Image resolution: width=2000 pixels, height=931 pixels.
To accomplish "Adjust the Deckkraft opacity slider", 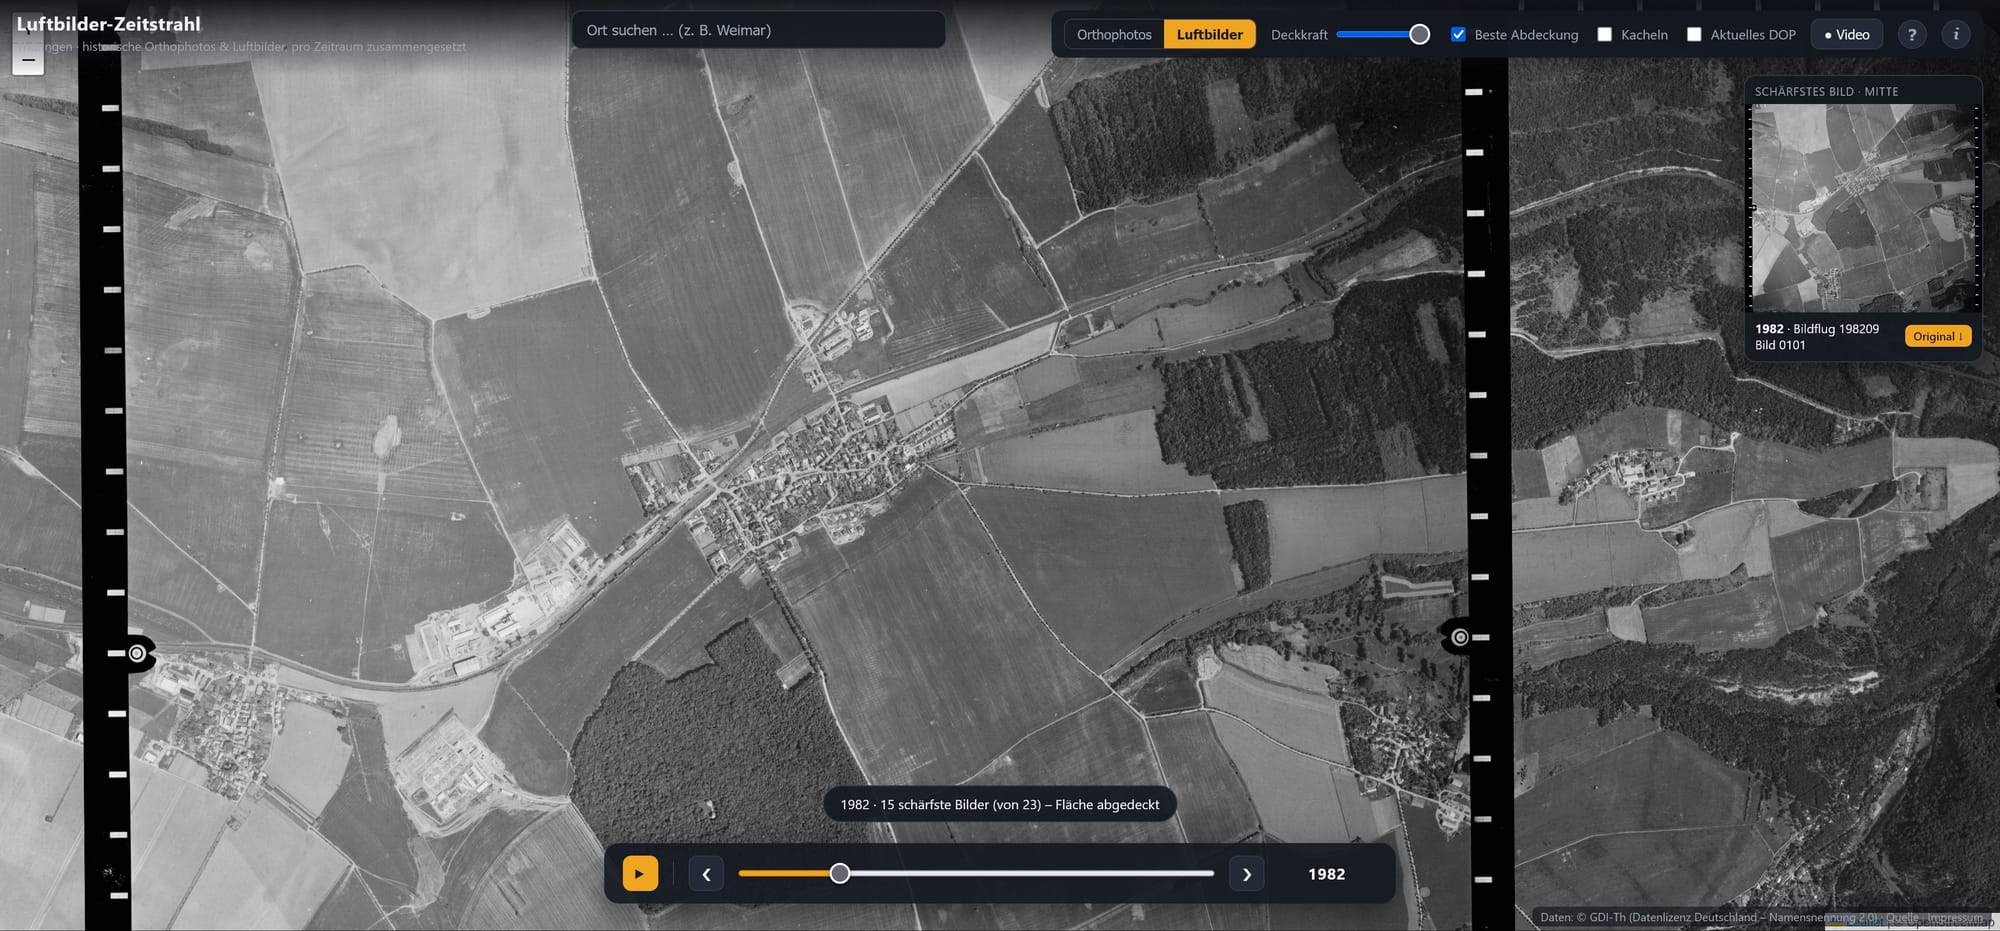I will [1383, 34].
